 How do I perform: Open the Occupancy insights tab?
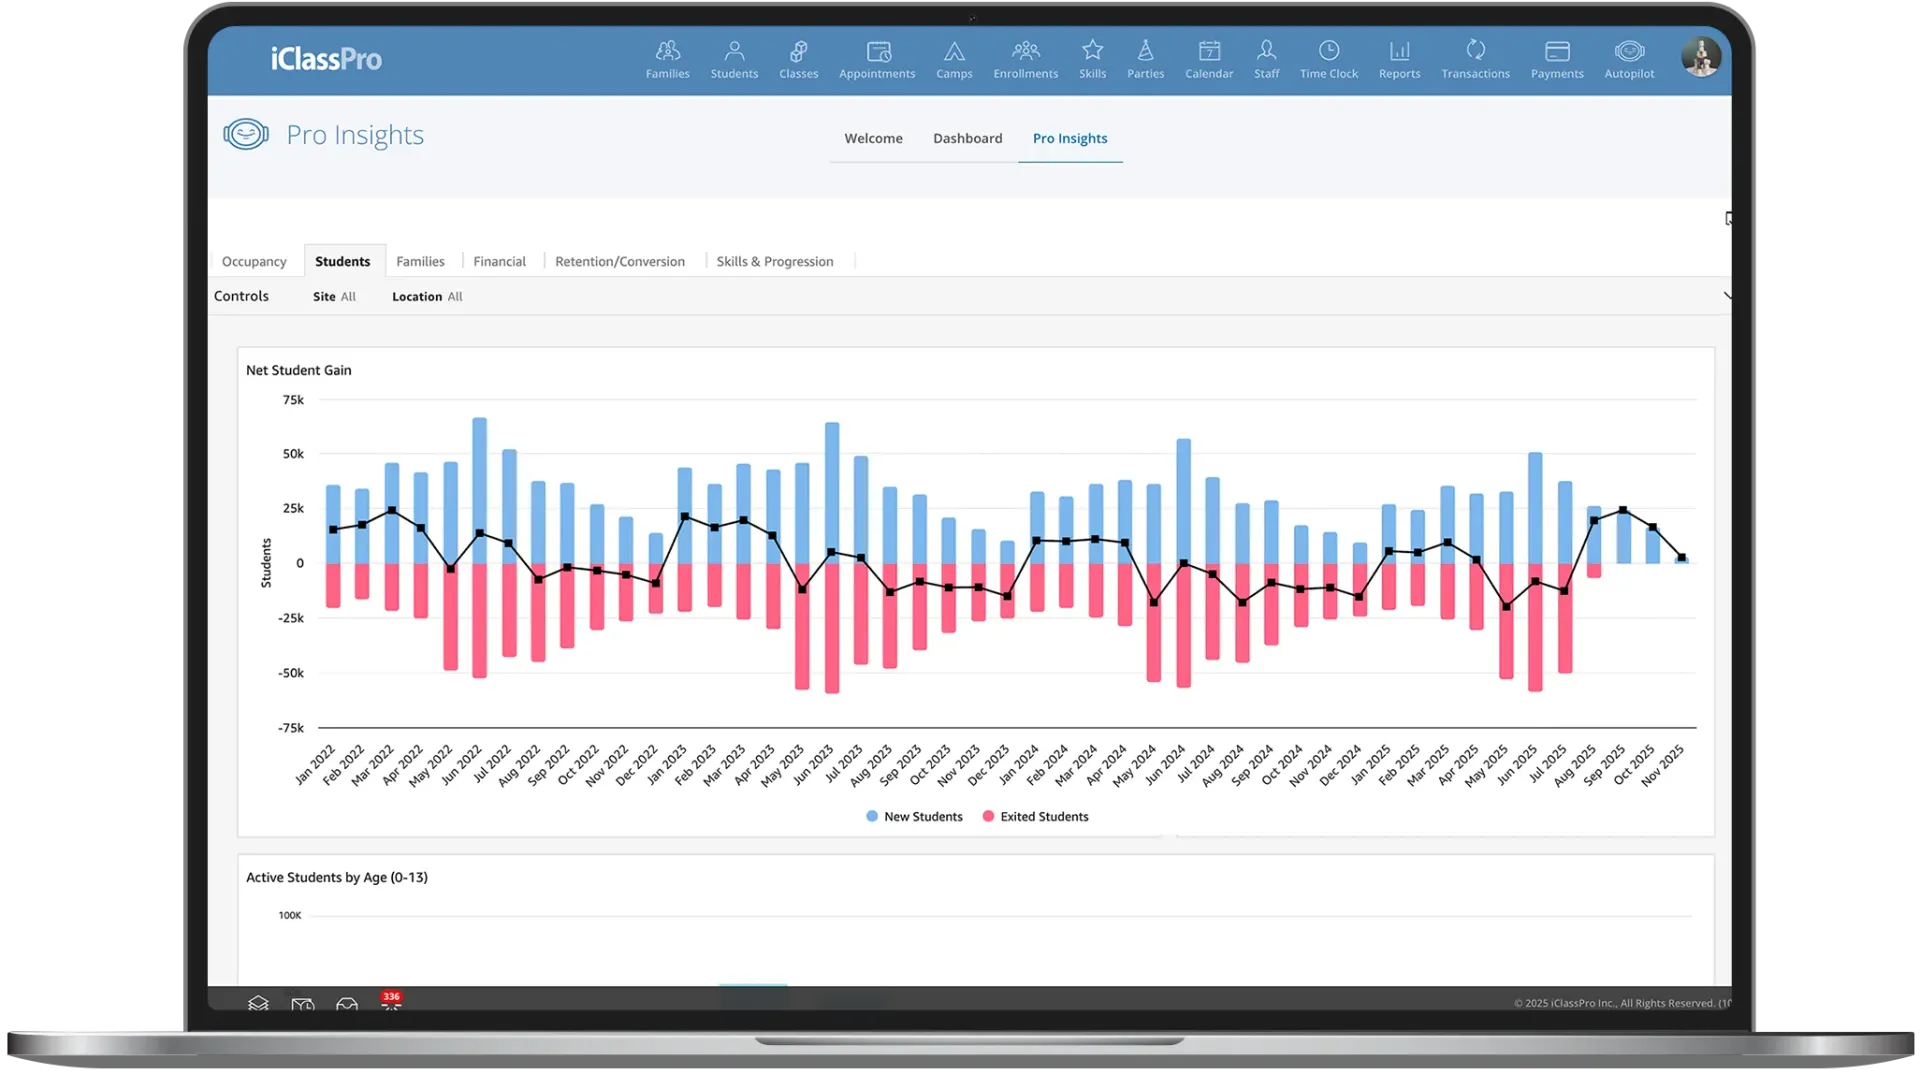coord(254,261)
